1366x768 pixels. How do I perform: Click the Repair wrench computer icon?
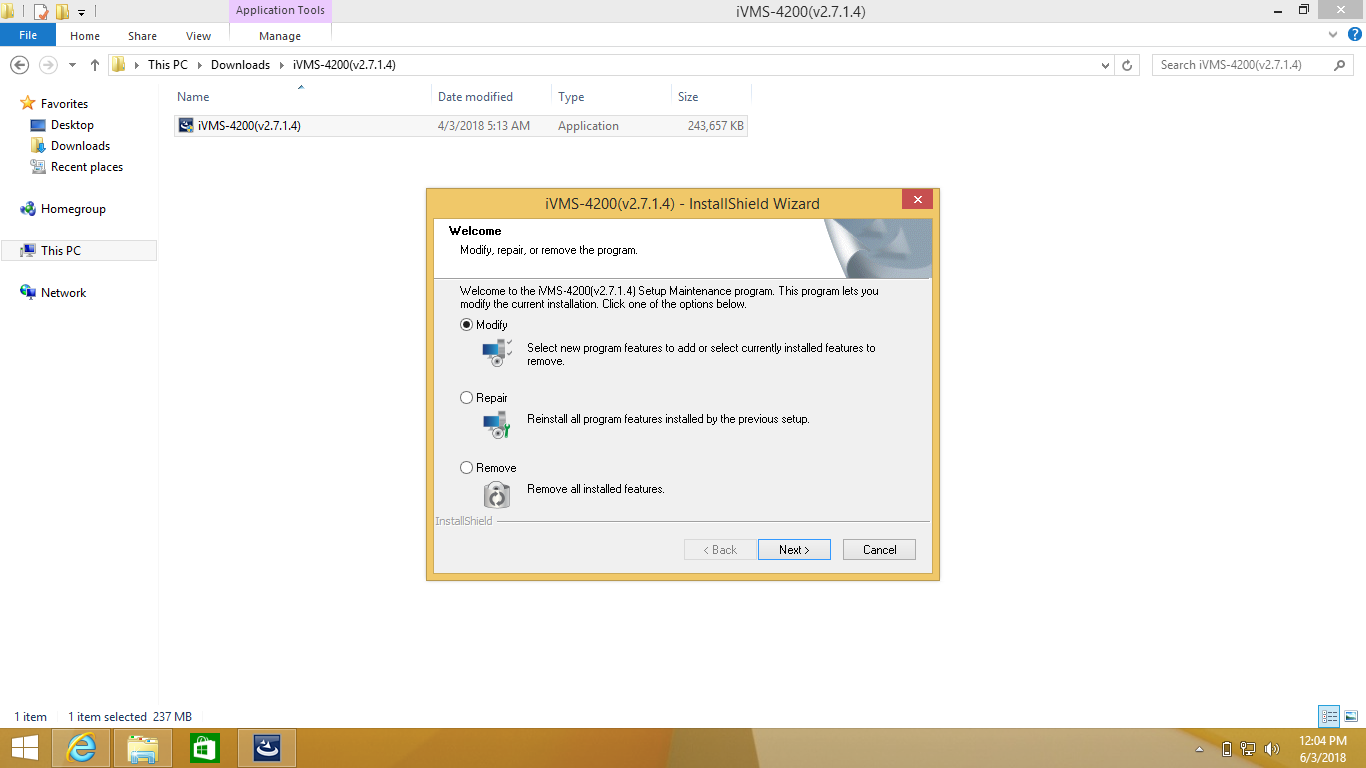point(497,425)
